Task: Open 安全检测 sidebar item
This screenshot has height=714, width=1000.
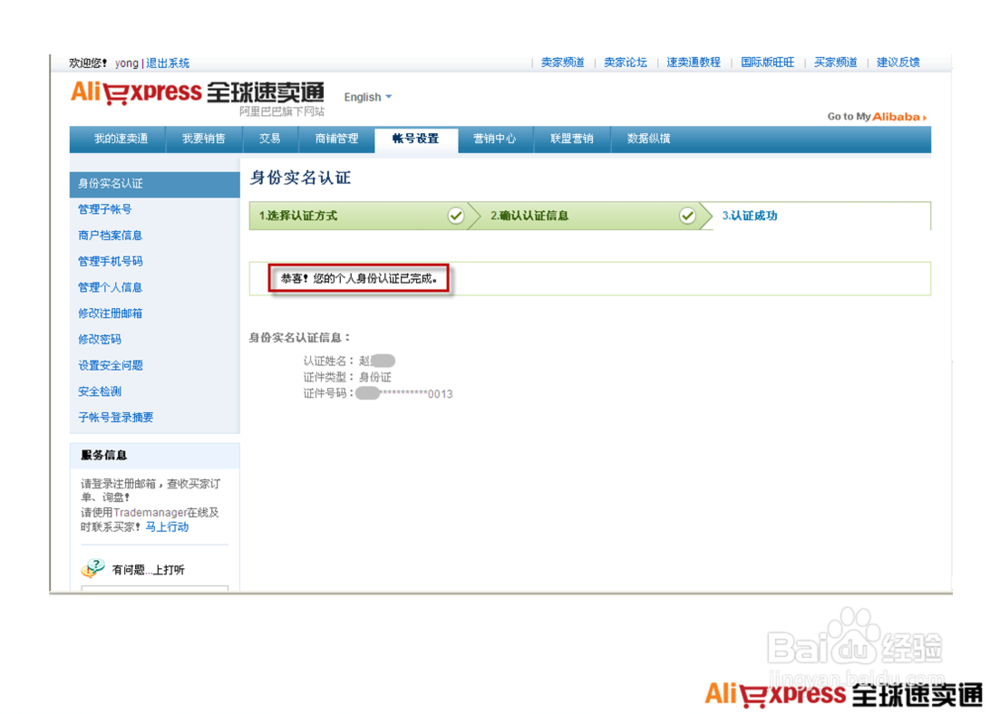Action: [x=99, y=391]
